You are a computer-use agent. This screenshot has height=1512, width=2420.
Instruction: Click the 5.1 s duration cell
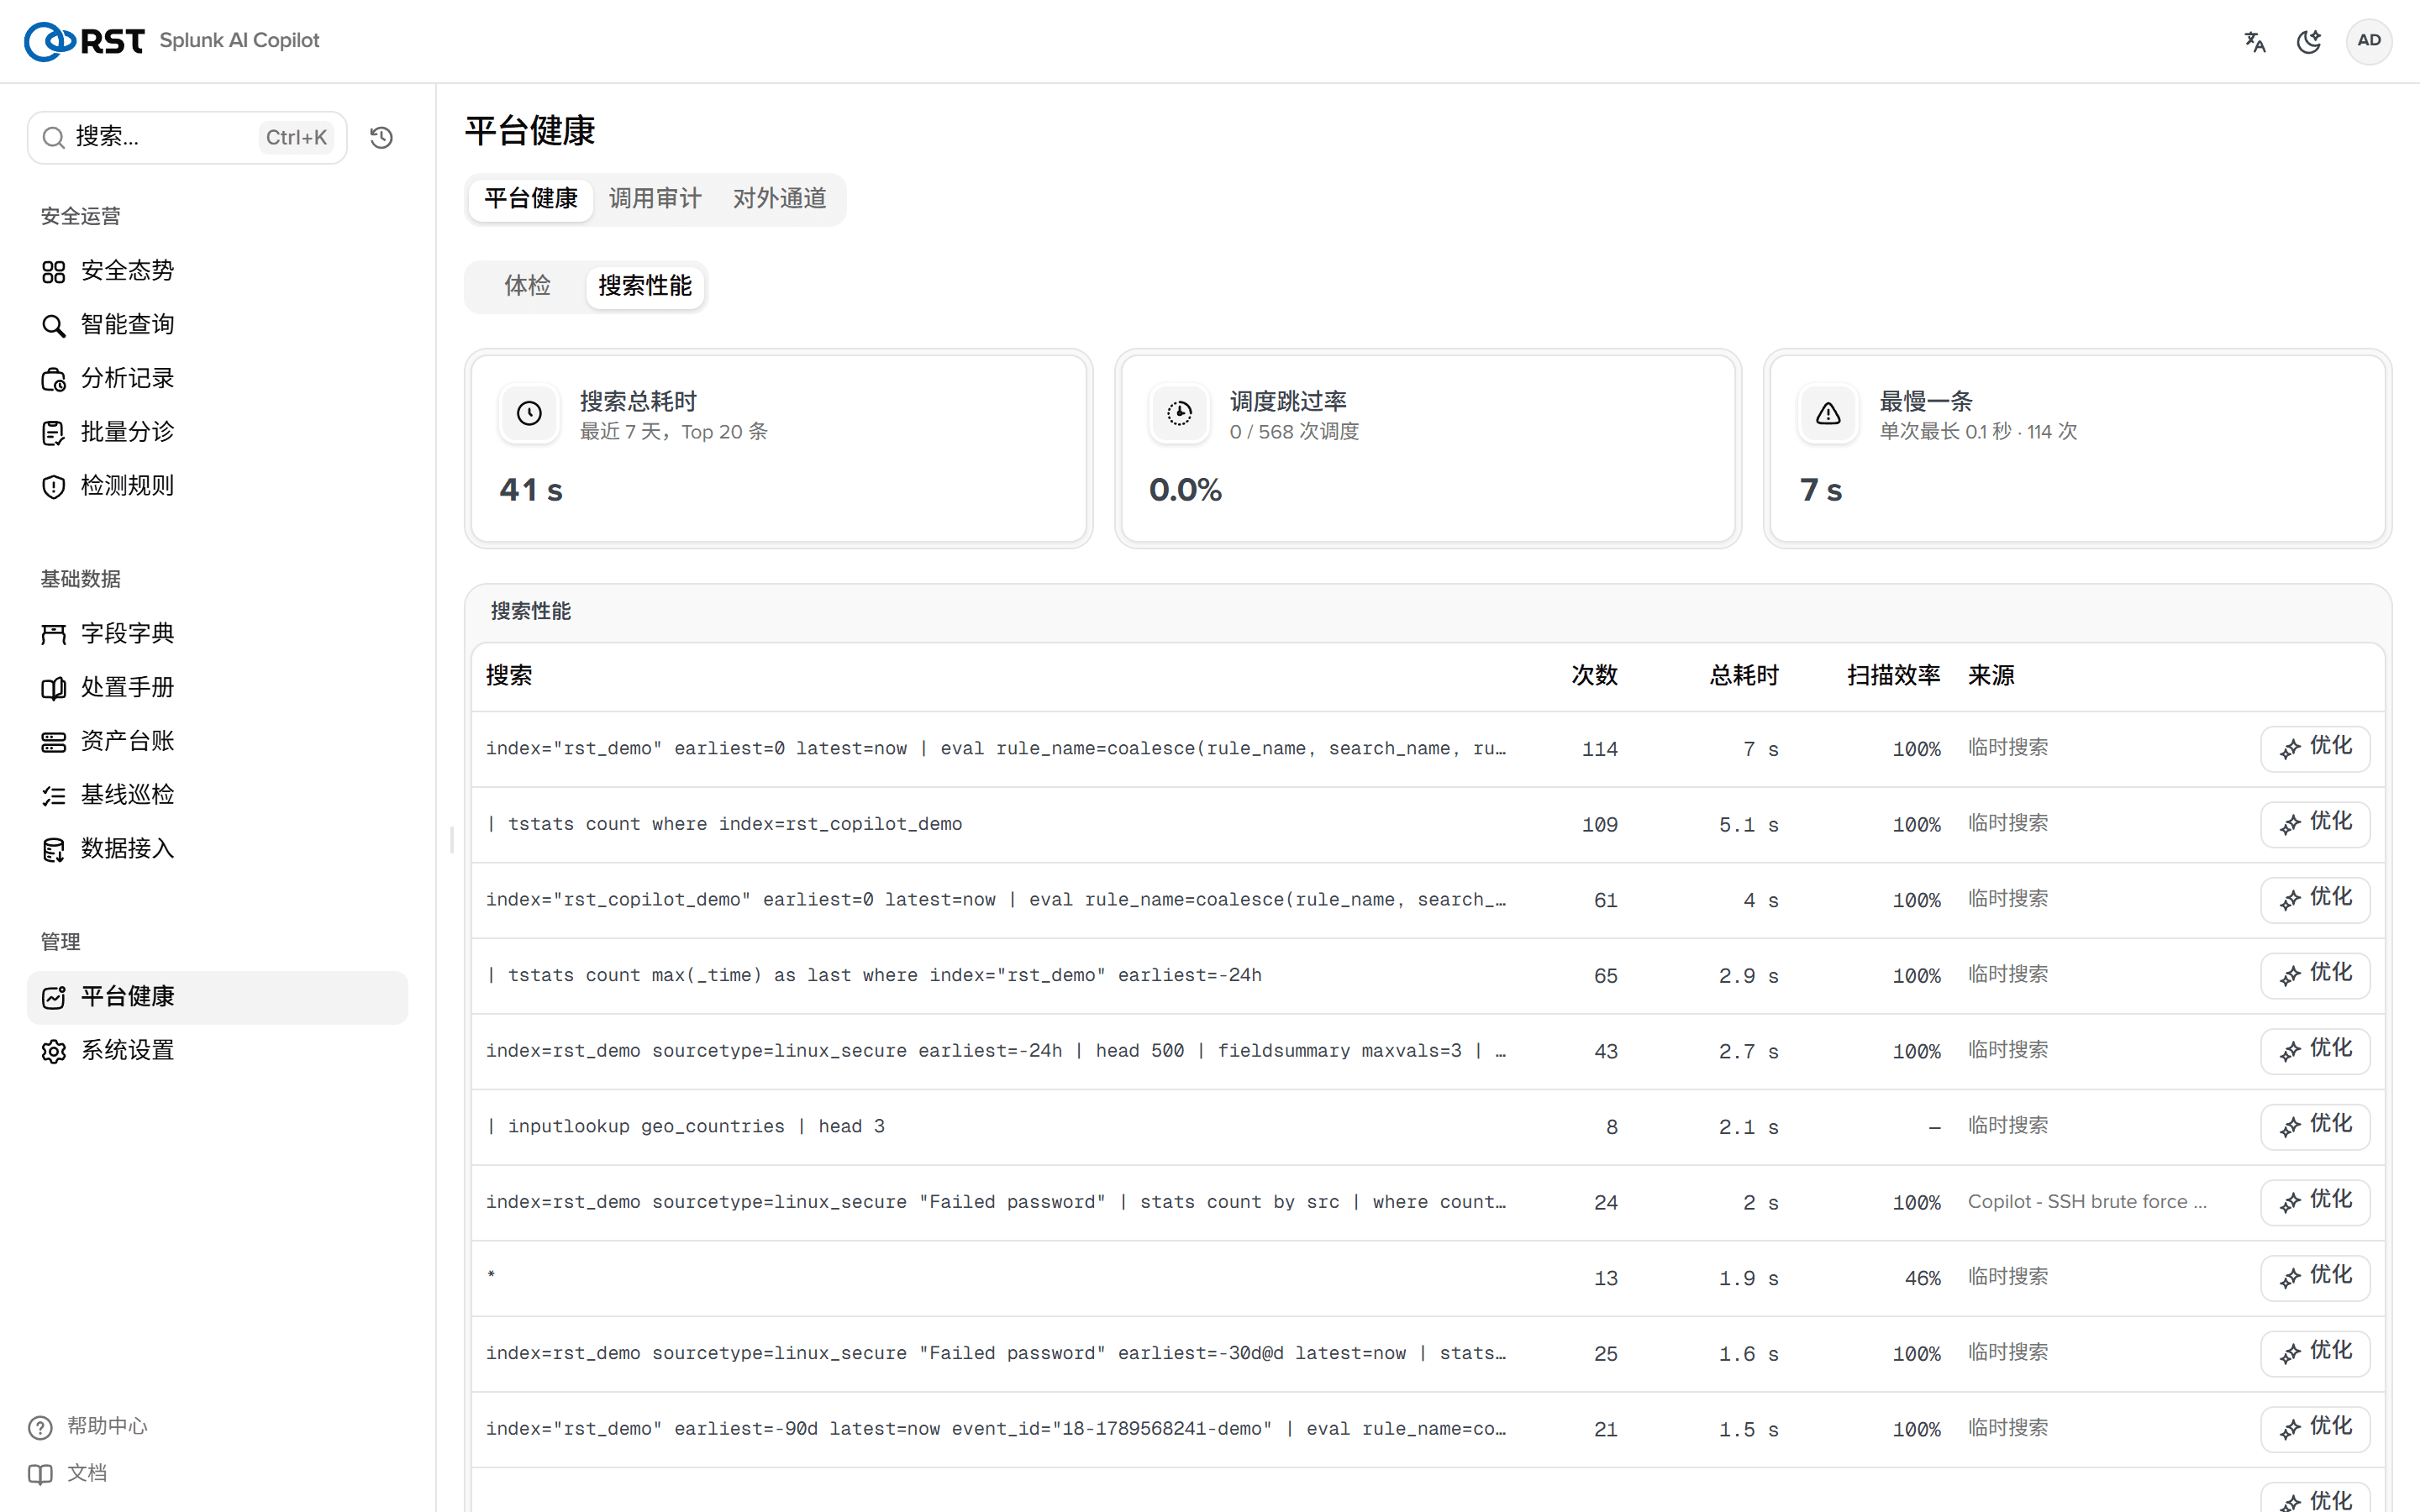coord(1748,825)
